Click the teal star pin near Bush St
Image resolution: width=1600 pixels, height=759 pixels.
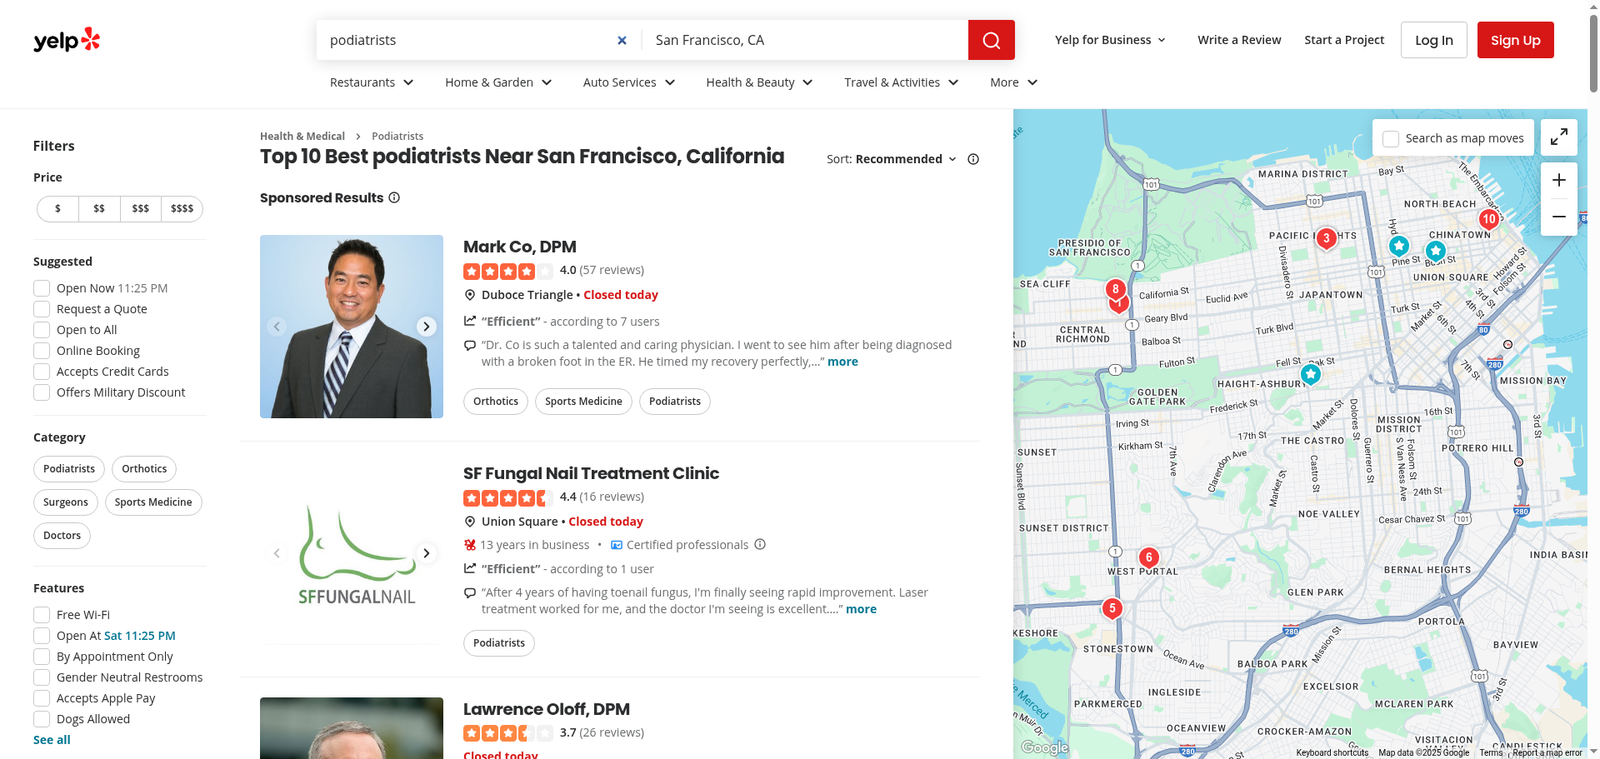(x=1436, y=251)
